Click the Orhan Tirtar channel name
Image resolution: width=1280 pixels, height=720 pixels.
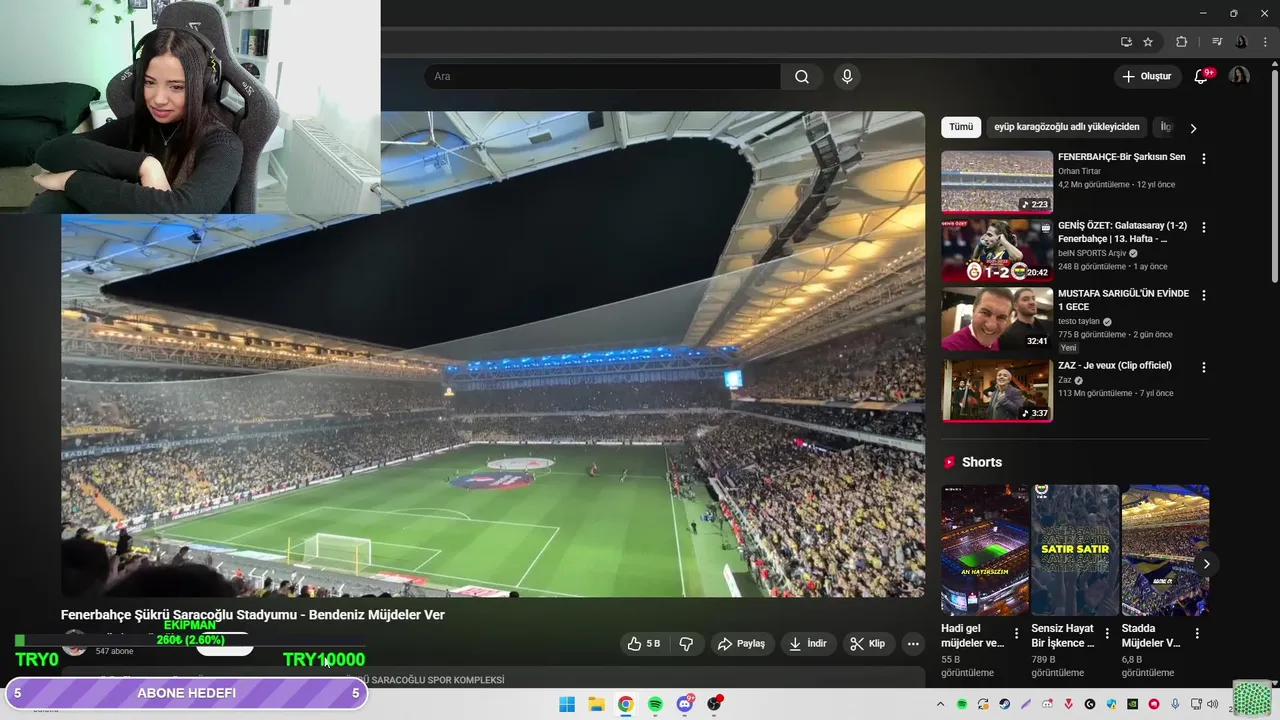(1079, 171)
